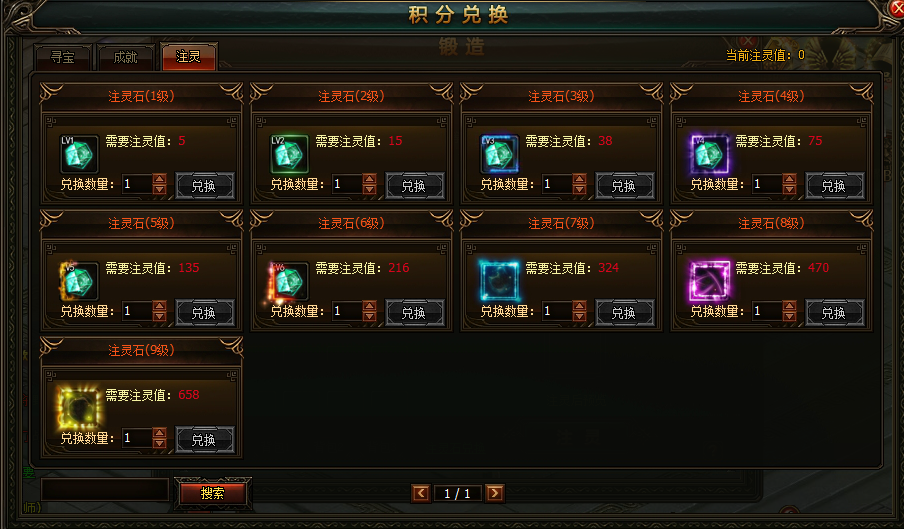Decrease 兑换数量 for 注灵石(3级)
This screenshot has width=904, height=529.
tap(579, 190)
